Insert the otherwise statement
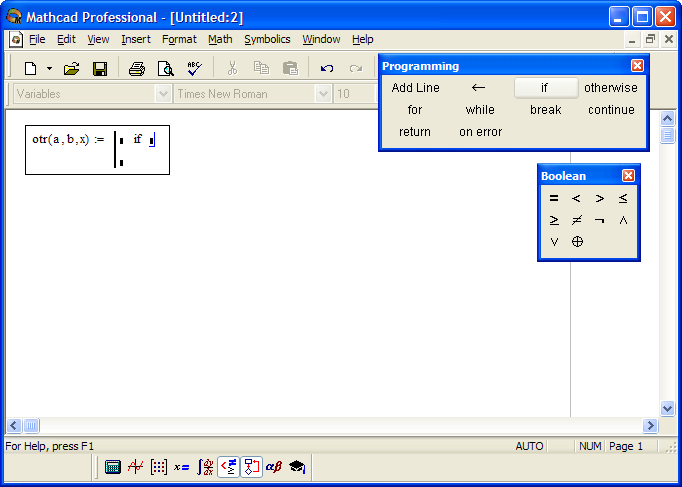Screen dimensions: 682x487 (611, 88)
